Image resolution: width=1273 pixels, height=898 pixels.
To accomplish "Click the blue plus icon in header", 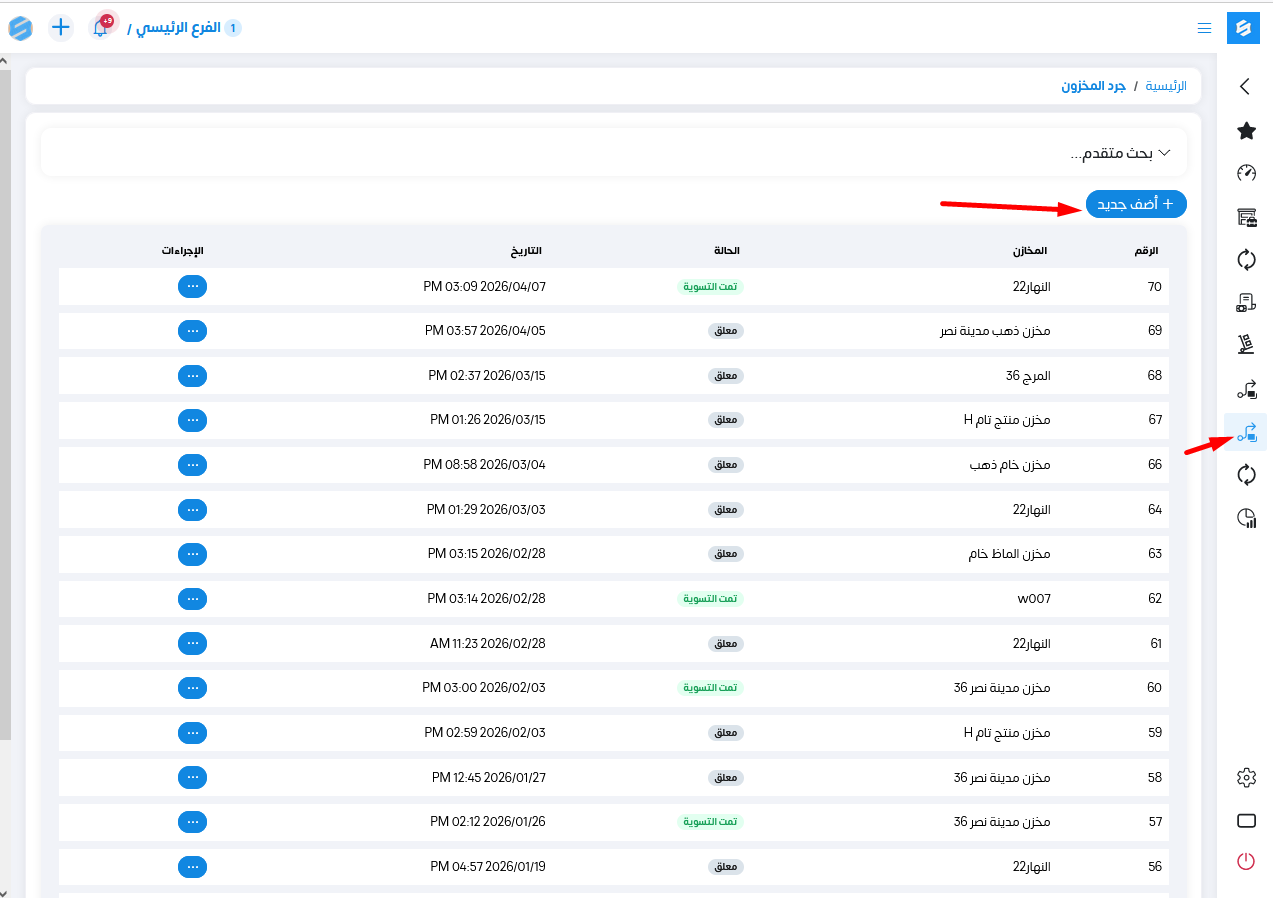I will point(61,27).
